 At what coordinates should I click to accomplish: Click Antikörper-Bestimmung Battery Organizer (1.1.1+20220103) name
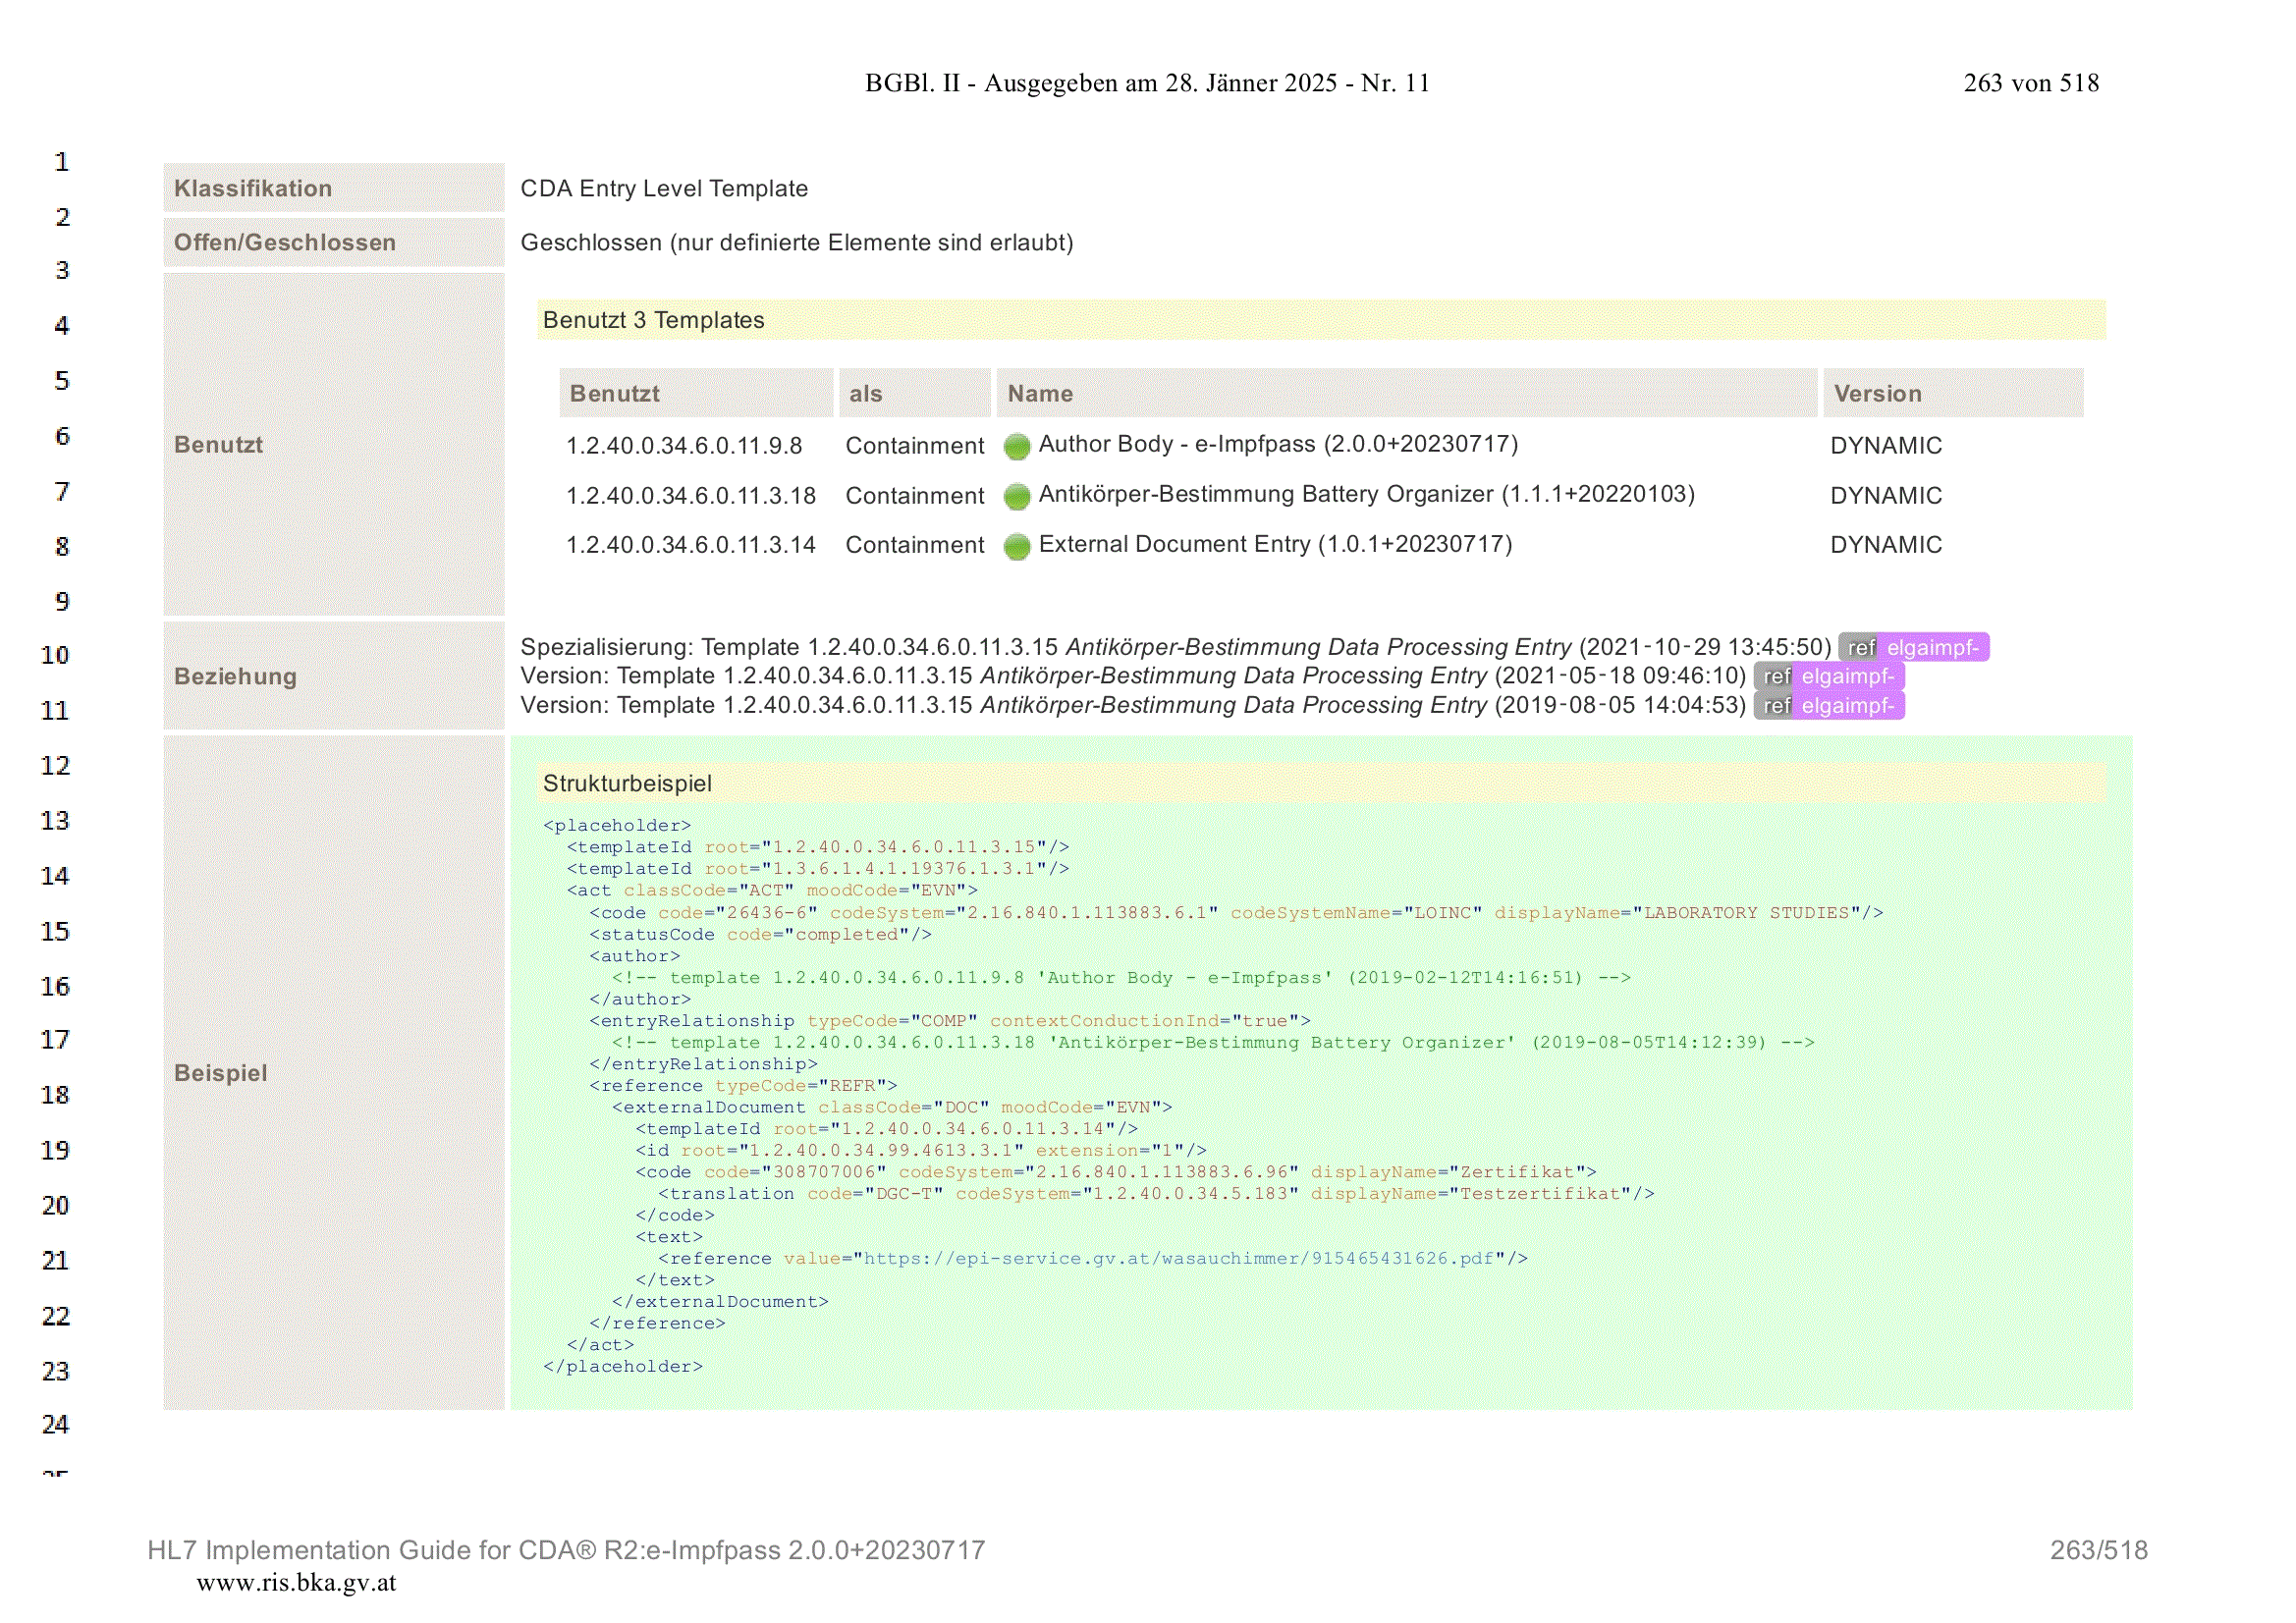tap(1367, 494)
